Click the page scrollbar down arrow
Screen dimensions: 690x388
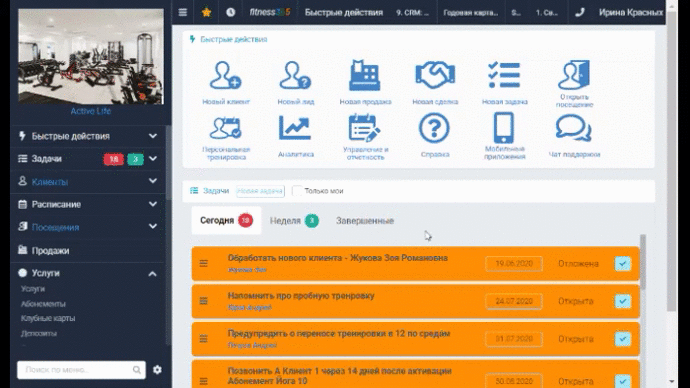tap(672, 381)
